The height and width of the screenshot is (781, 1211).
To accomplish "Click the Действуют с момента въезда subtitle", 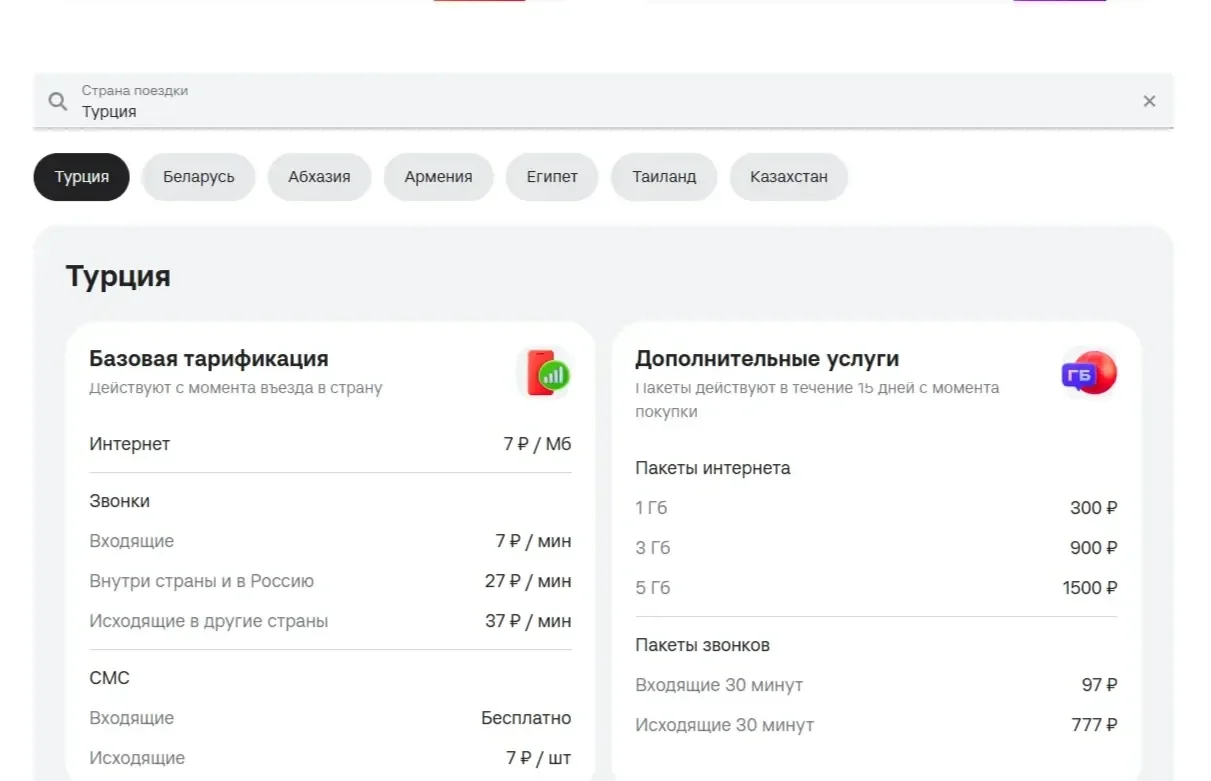I will tap(236, 388).
